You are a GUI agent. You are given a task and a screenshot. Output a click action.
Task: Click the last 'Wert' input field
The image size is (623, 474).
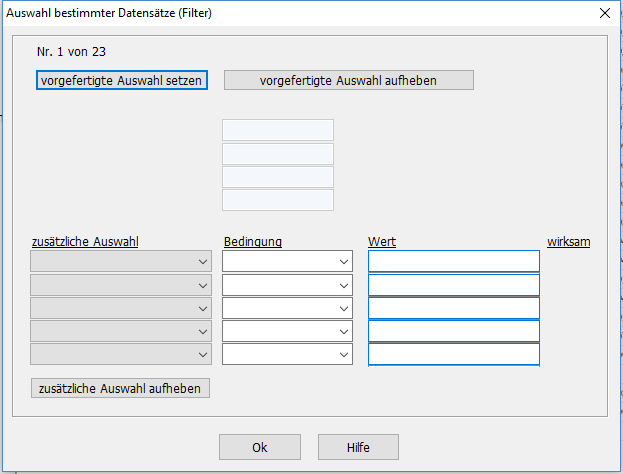tap(453, 354)
